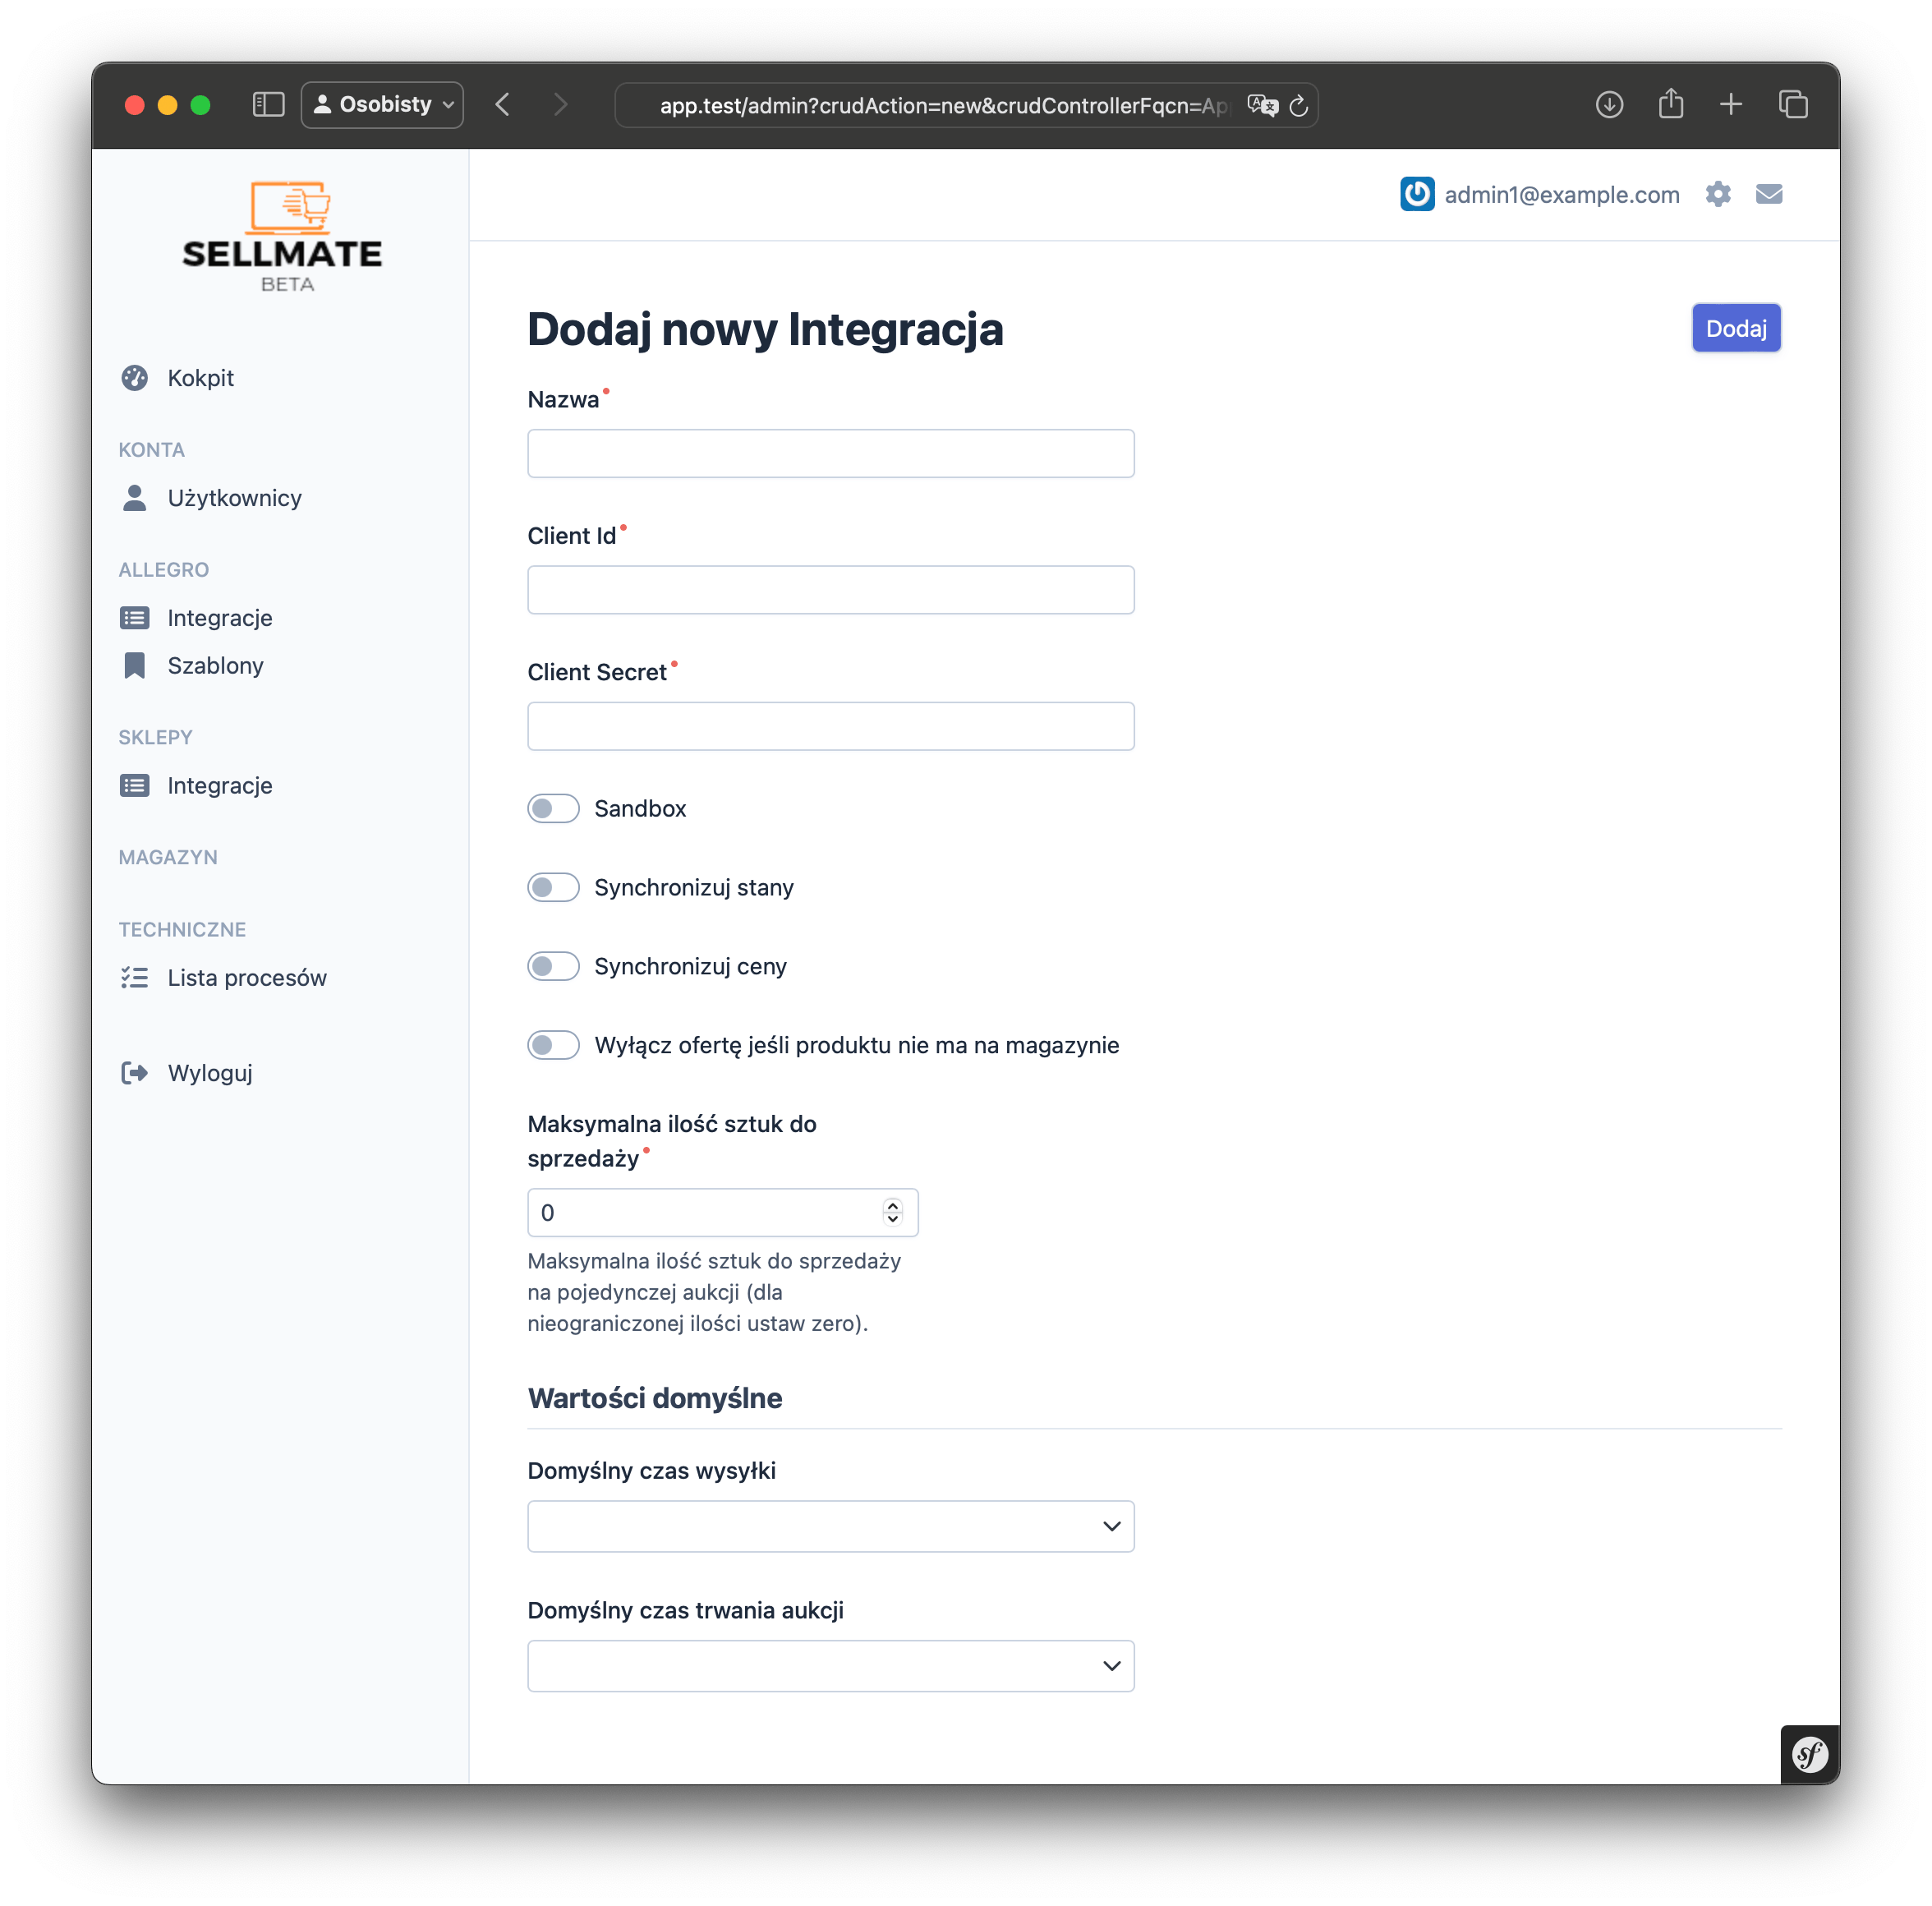
Task: Click the Client Id input field
Action: (x=830, y=590)
